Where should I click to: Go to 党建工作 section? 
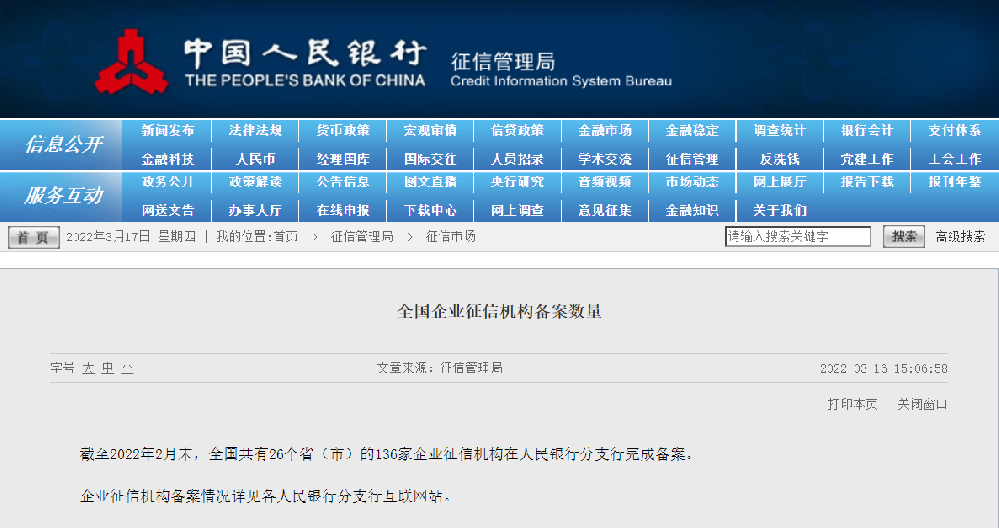pyautogui.click(x=867, y=159)
